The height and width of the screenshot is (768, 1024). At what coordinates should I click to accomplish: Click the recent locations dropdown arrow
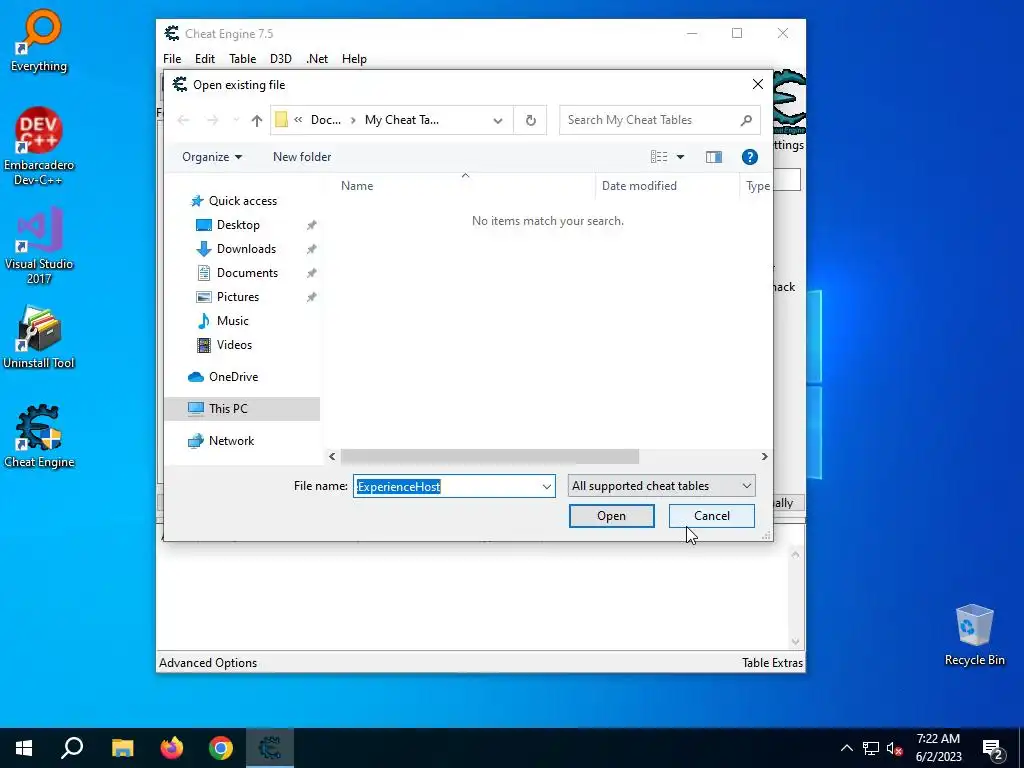pyautogui.click(x=236, y=120)
